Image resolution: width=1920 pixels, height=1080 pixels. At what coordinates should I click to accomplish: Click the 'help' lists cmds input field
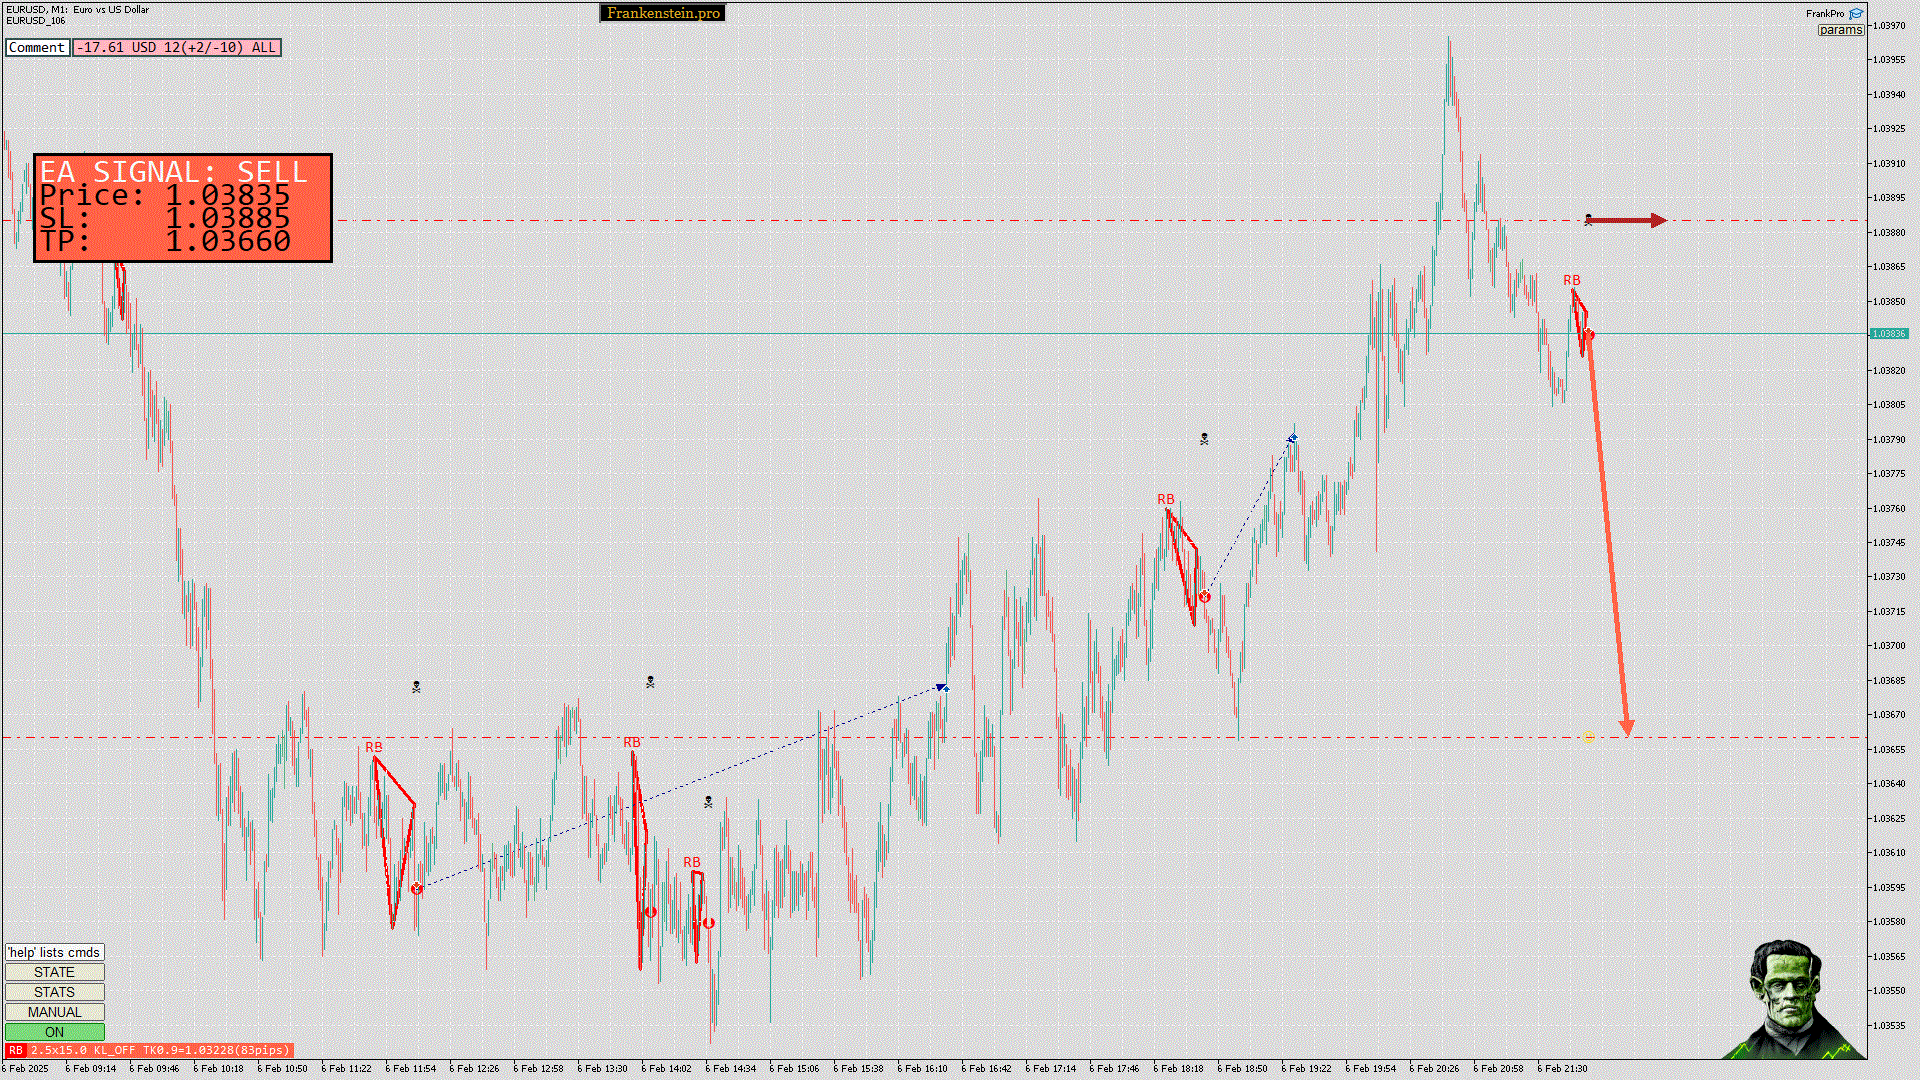point(54,952)
